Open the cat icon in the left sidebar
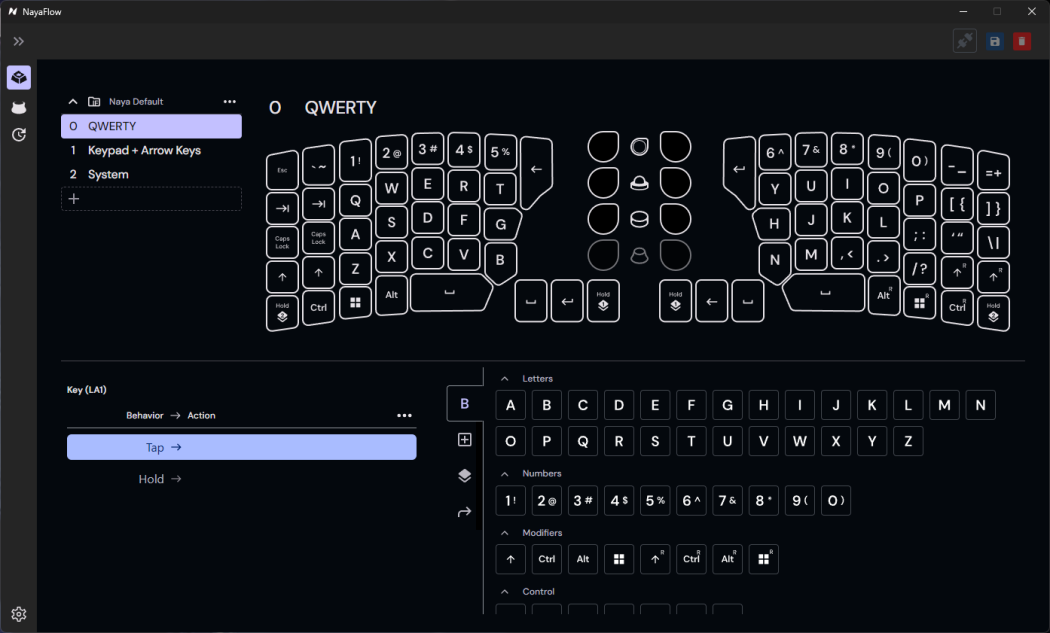The height and width of the screenshot is (633, 1050). point(18,107)
